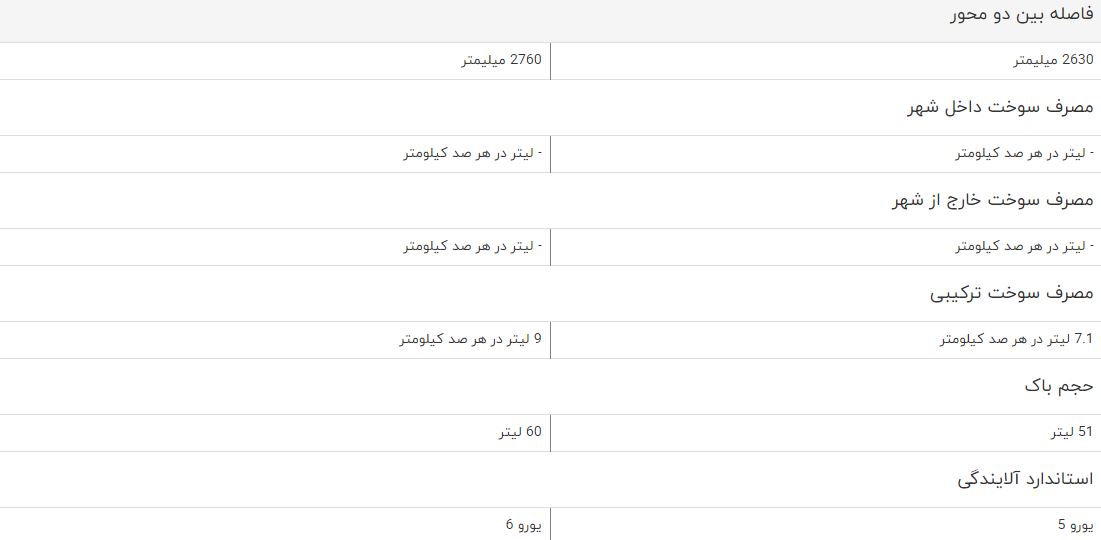
Task: Select the 9 لیتر در هر صد کیلومتر cell
Action: (471, 339)
